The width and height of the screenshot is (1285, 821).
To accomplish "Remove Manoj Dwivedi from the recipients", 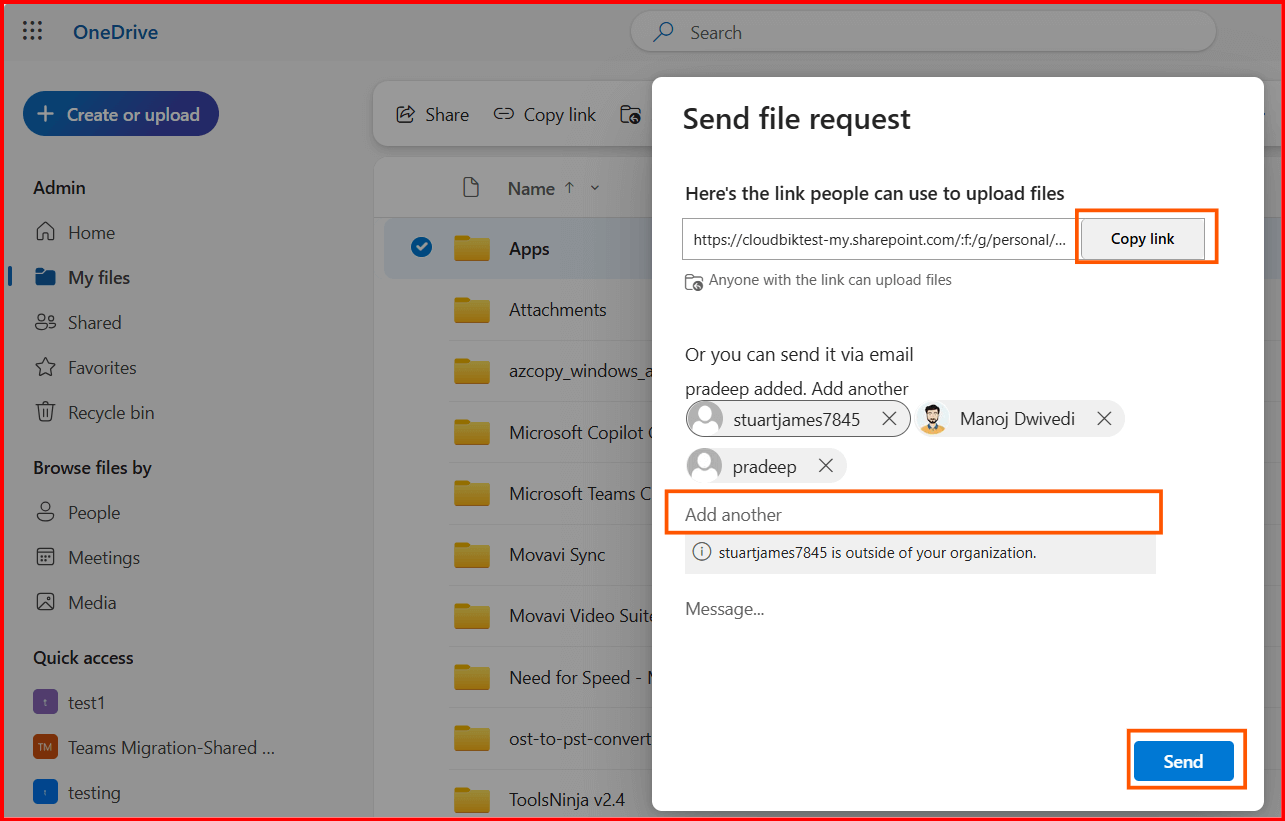I will pos(1104,419).
